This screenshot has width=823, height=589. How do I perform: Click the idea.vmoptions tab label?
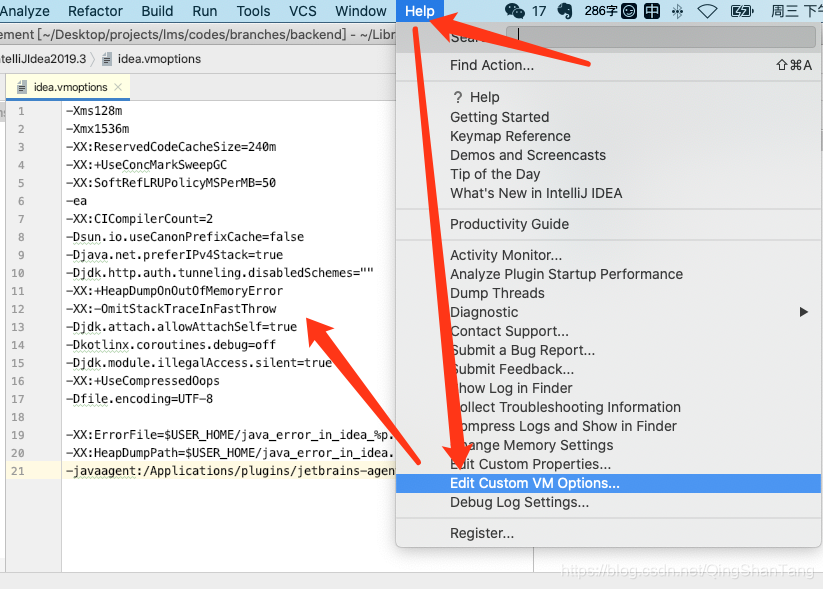click(70, 87)
